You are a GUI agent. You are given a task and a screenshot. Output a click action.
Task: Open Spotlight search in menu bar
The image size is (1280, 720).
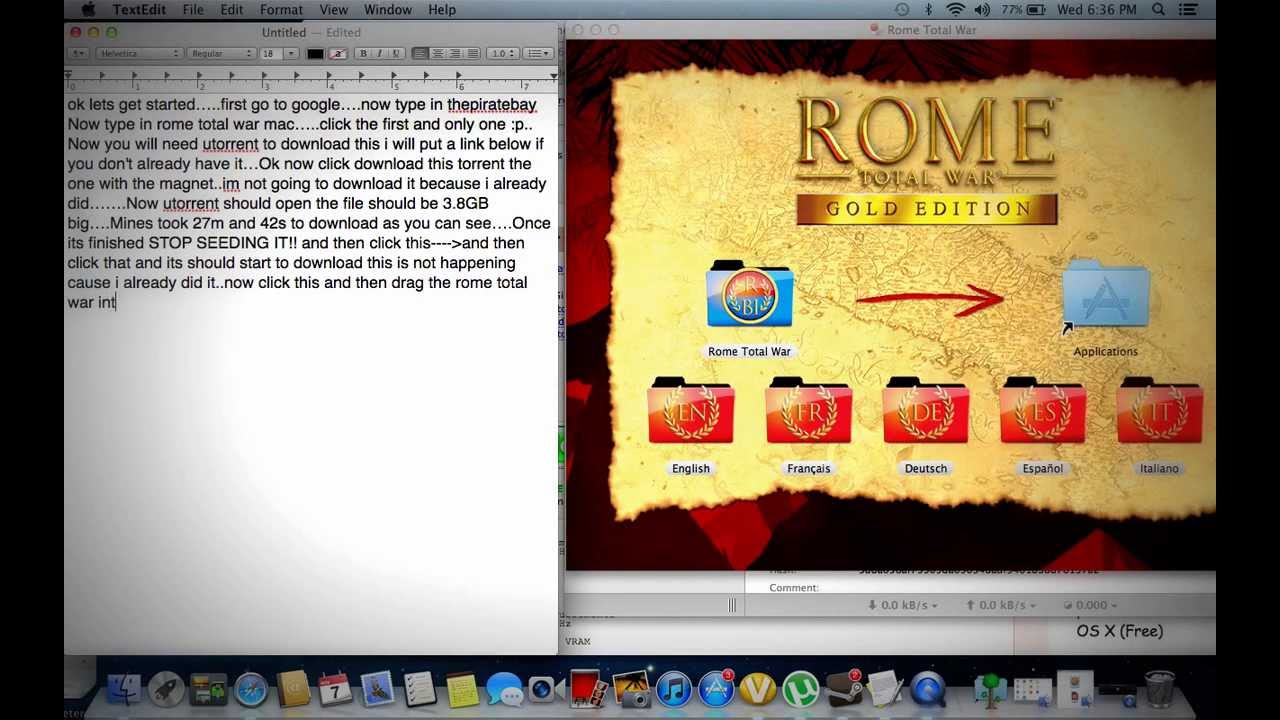click(x=1158, y=10)
